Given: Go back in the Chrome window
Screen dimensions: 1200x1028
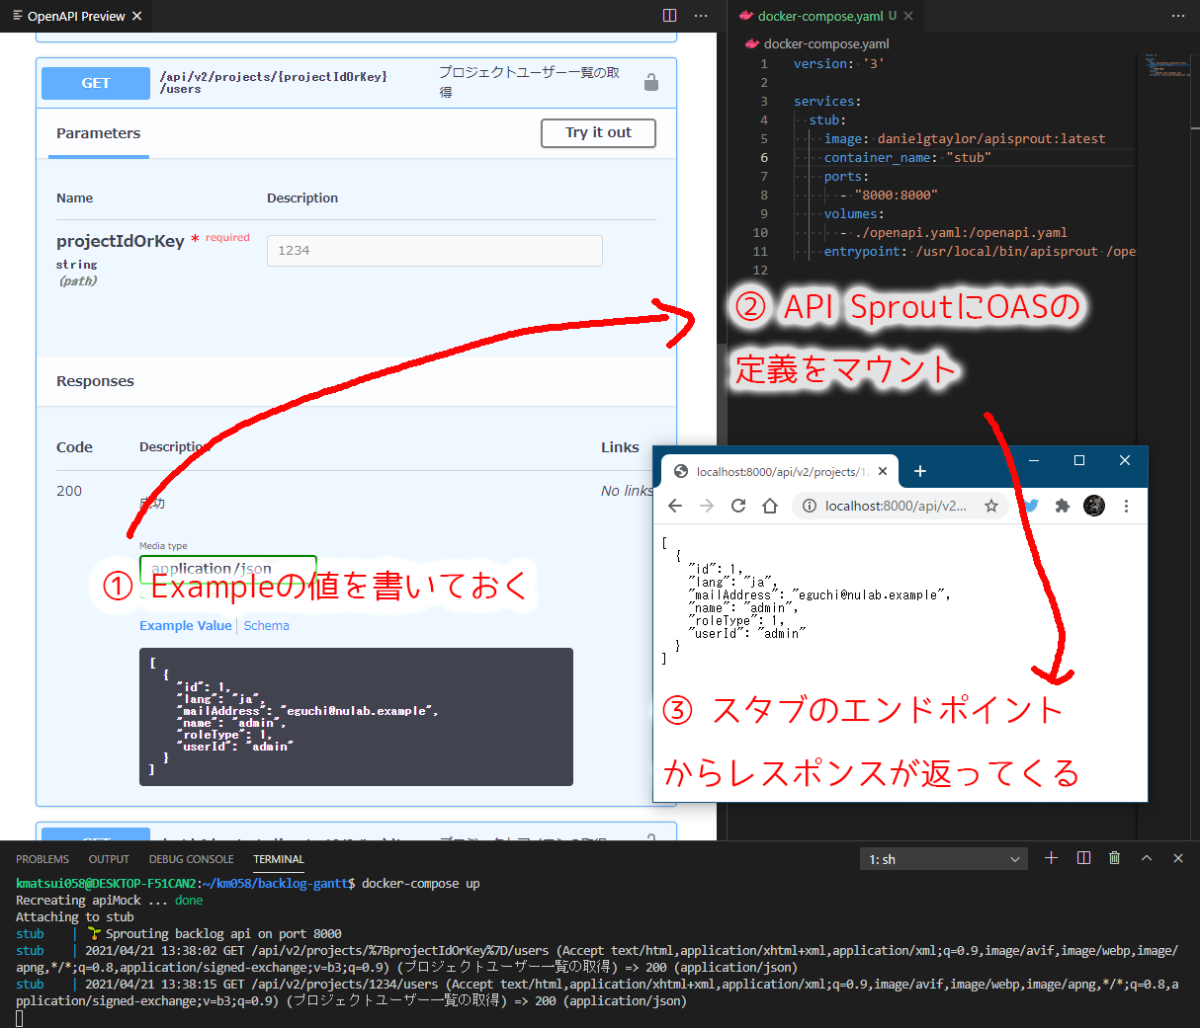Looking at the screenshot, I should [x=675, y=506].
